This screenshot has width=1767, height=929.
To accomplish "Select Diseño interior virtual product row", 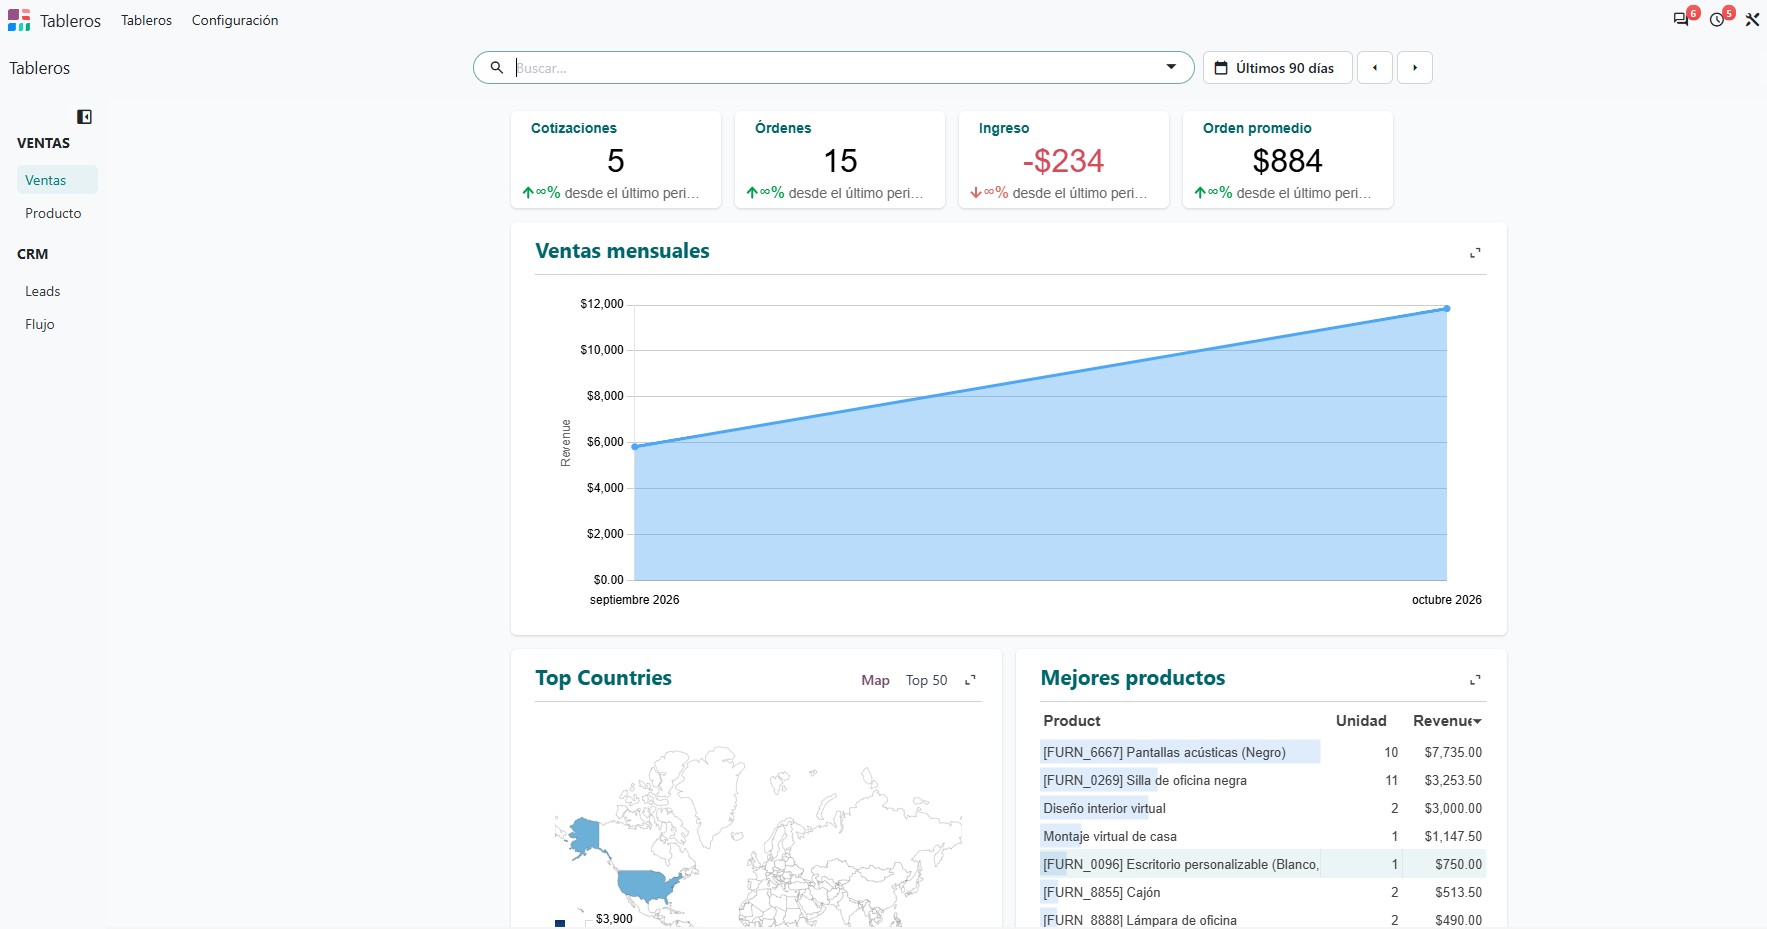I will [1262, 808].
